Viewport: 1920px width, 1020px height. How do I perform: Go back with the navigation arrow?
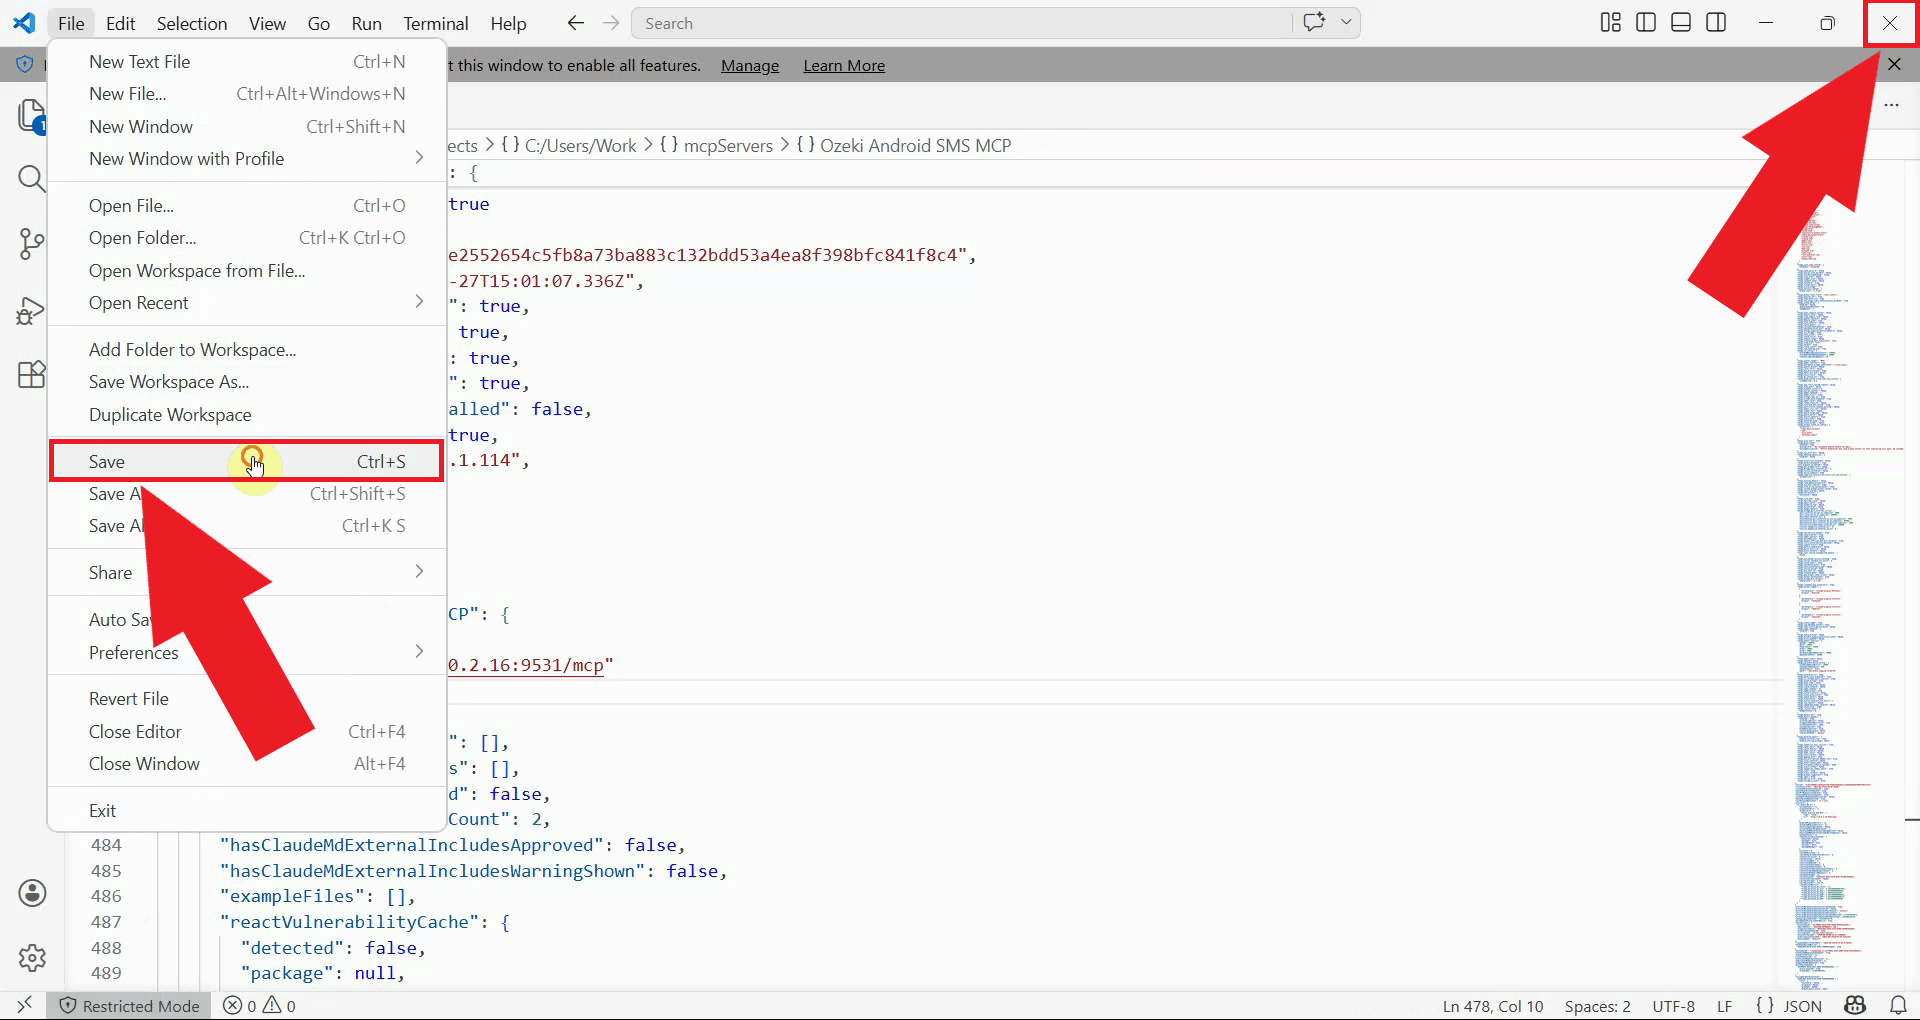click(575, 23)
